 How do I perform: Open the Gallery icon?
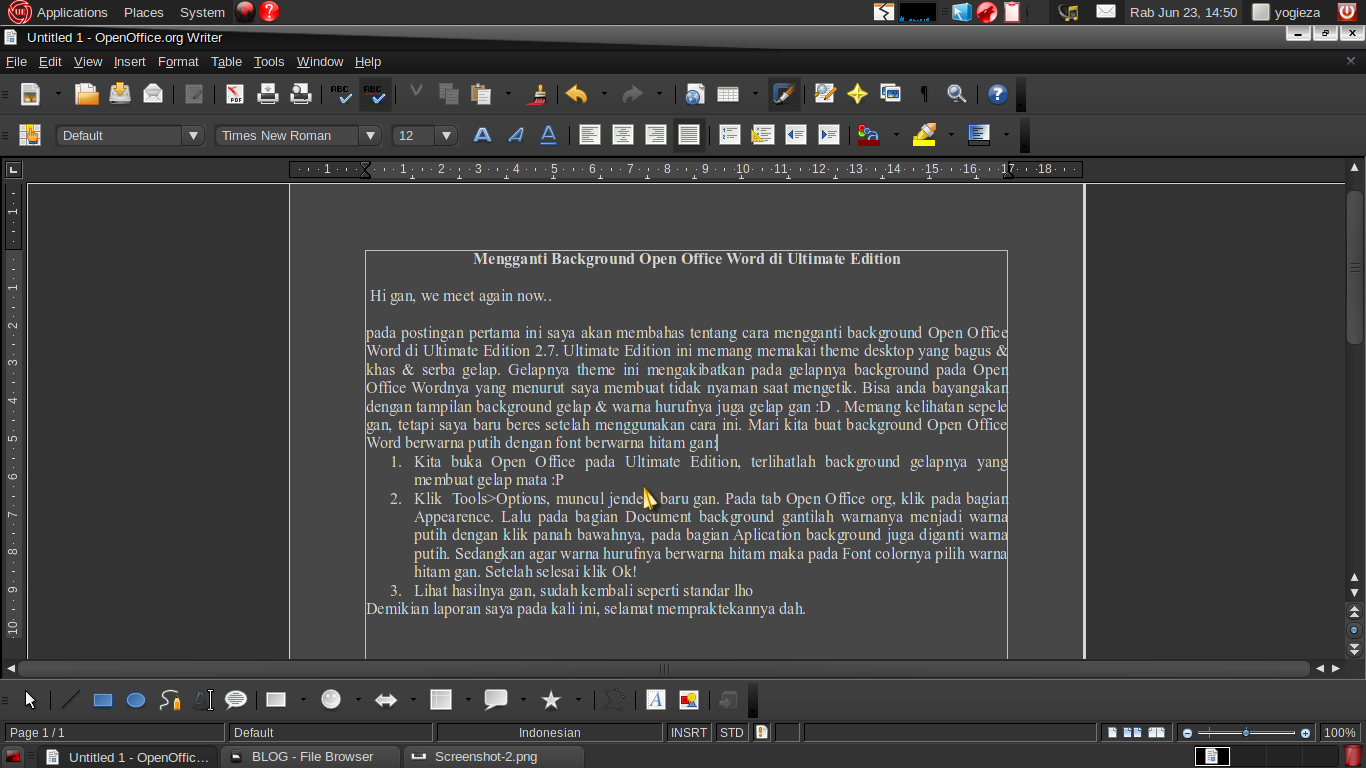[890, 94]
